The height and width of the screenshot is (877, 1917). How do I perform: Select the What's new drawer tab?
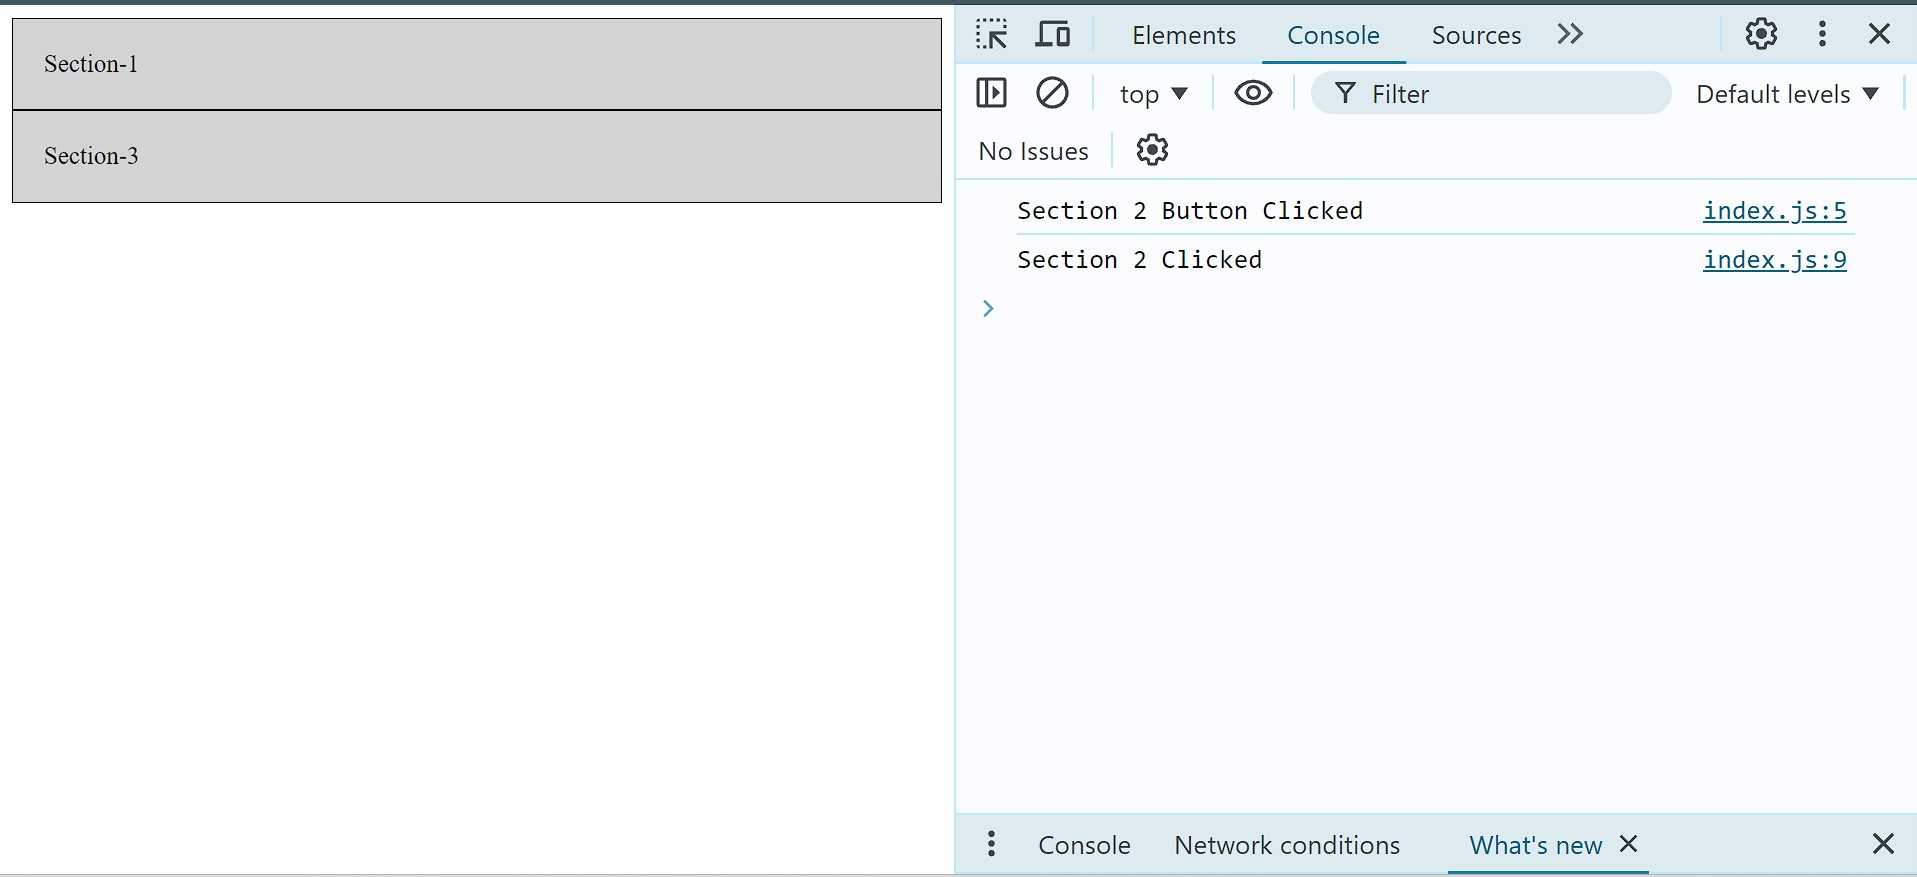point(1535,845)
